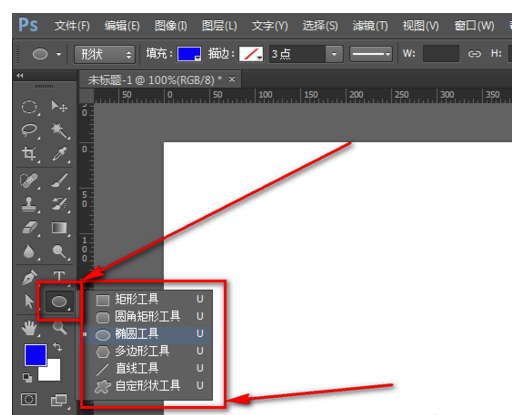Screen dimensions: 528x415
Task: Toggle the width-height link icon
Action: pos(474,54)
